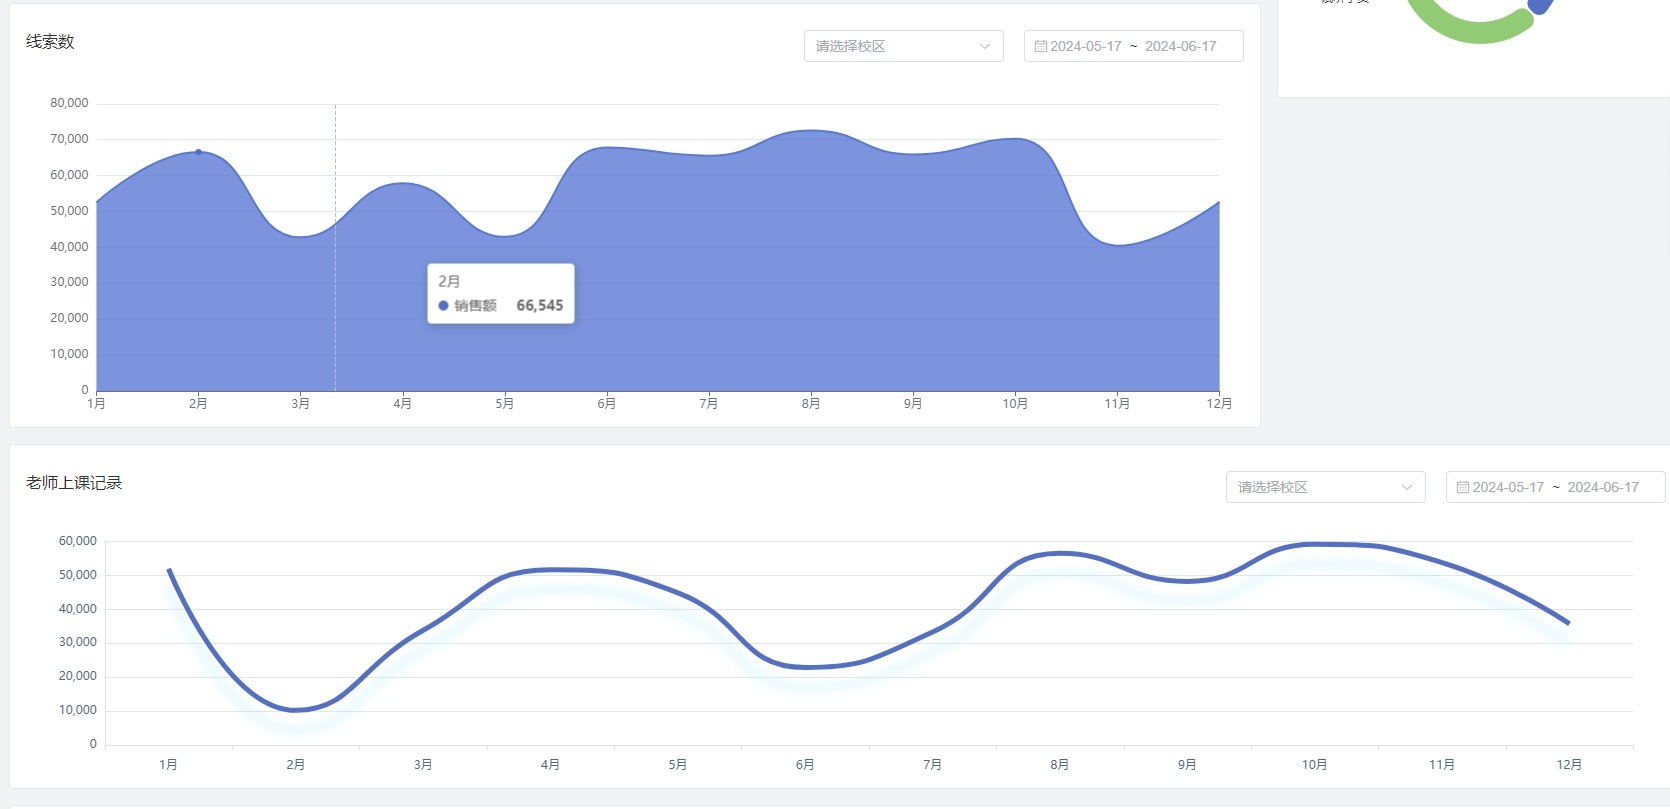This screenshot has width=1670, height=809.
Task: Click highlighted 2月 data point on the area chart
Action: click(x=198, y=152)
